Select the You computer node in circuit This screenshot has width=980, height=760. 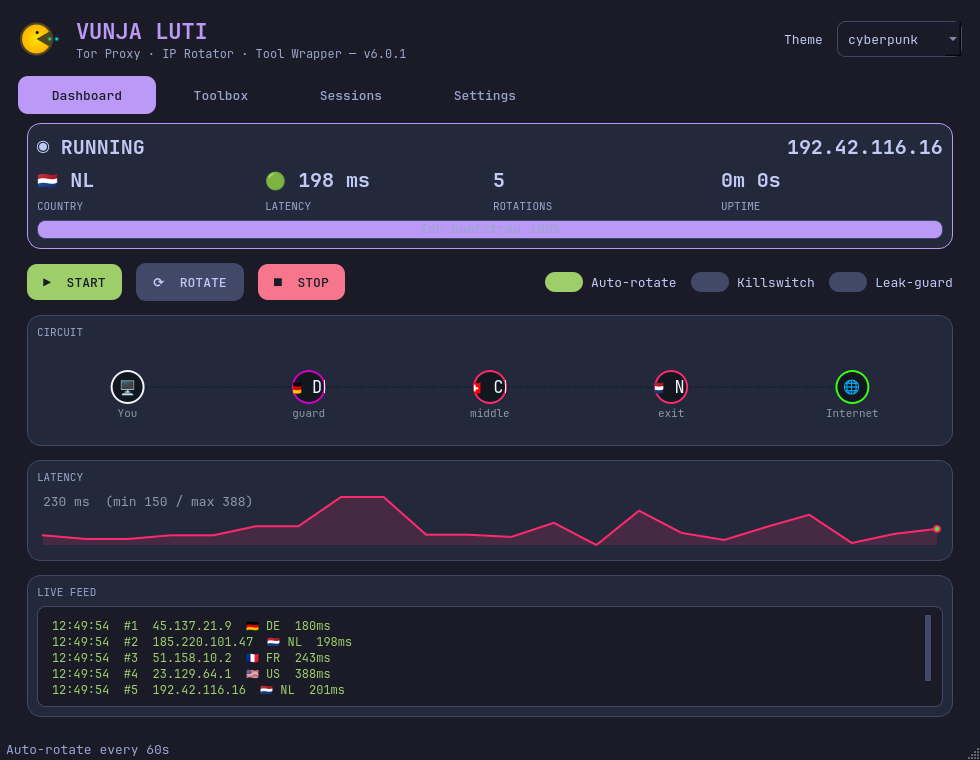point(128,387)
